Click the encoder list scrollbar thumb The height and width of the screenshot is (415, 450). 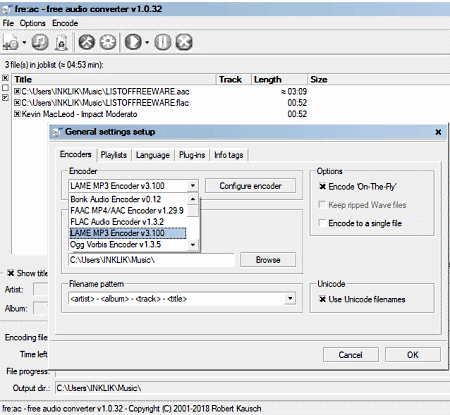193,211
